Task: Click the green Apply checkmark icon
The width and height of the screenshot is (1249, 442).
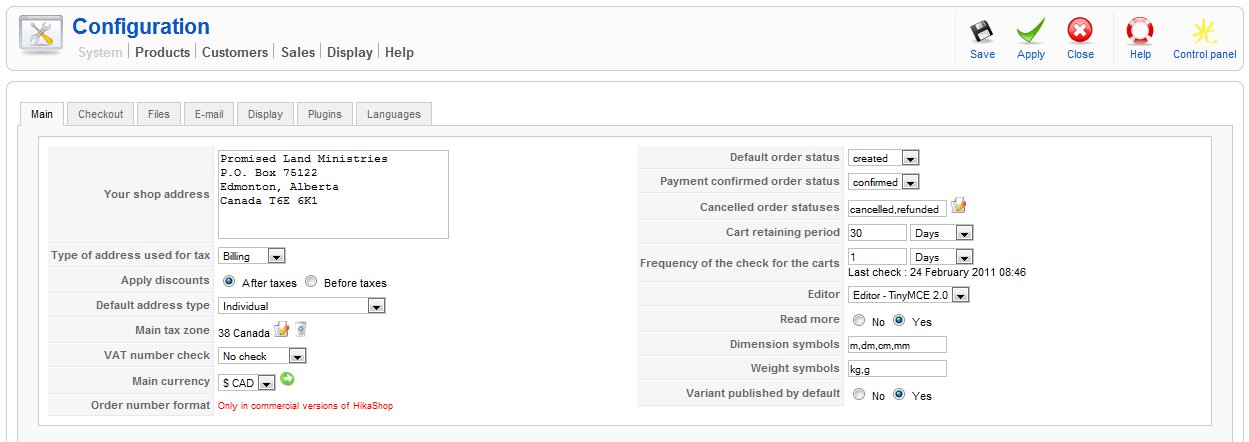Action: coord(1031,31)
